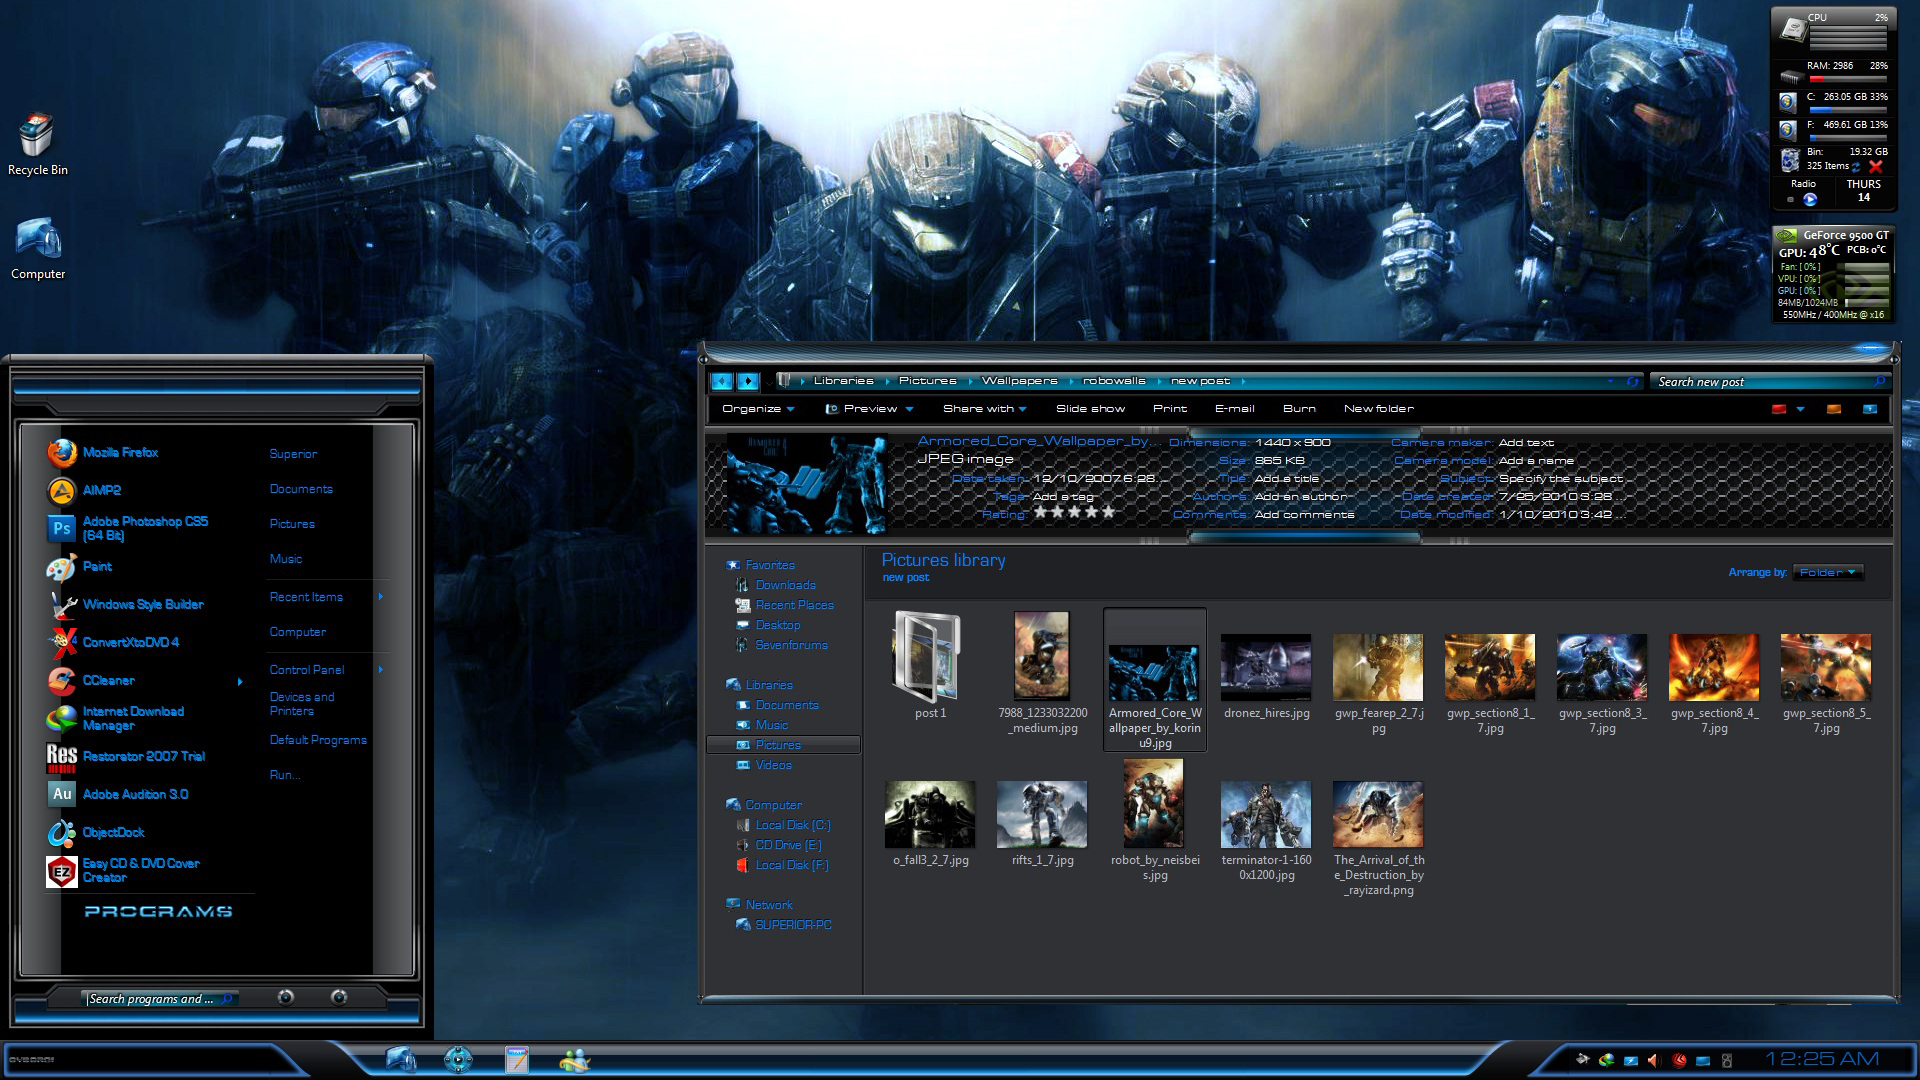Click the empty Recycle Bin red X in gadget
Viewport: 1920px width, 1080px height.
[1876, 167]
